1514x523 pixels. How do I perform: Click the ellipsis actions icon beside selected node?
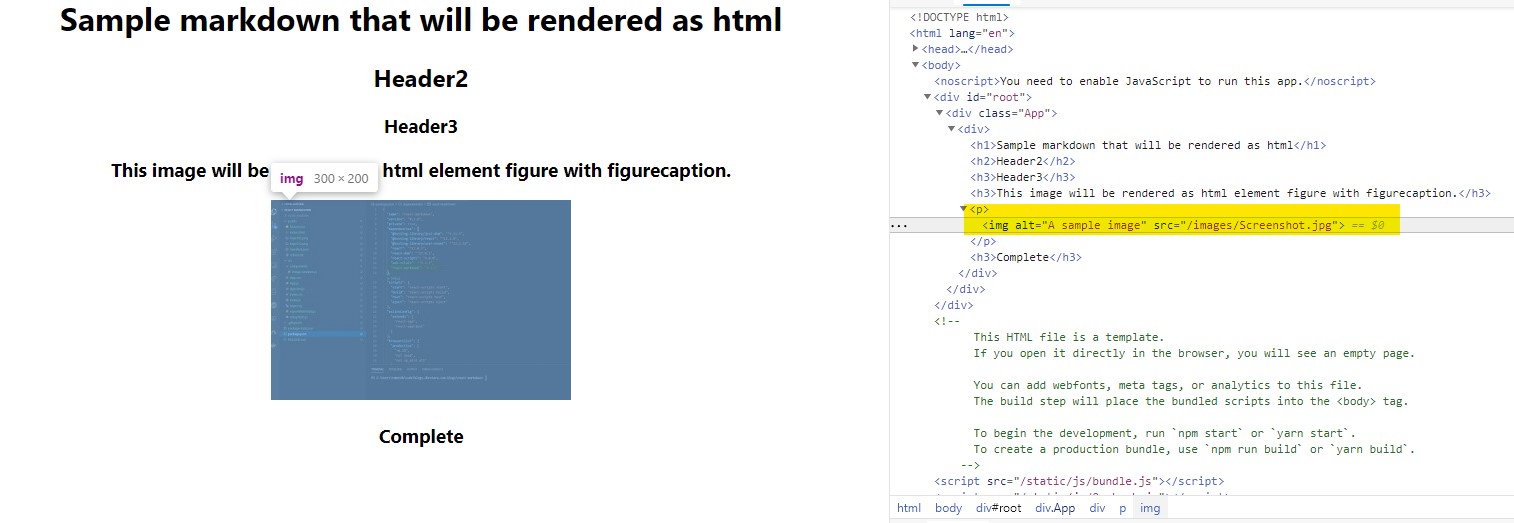[x=899, y=226]
